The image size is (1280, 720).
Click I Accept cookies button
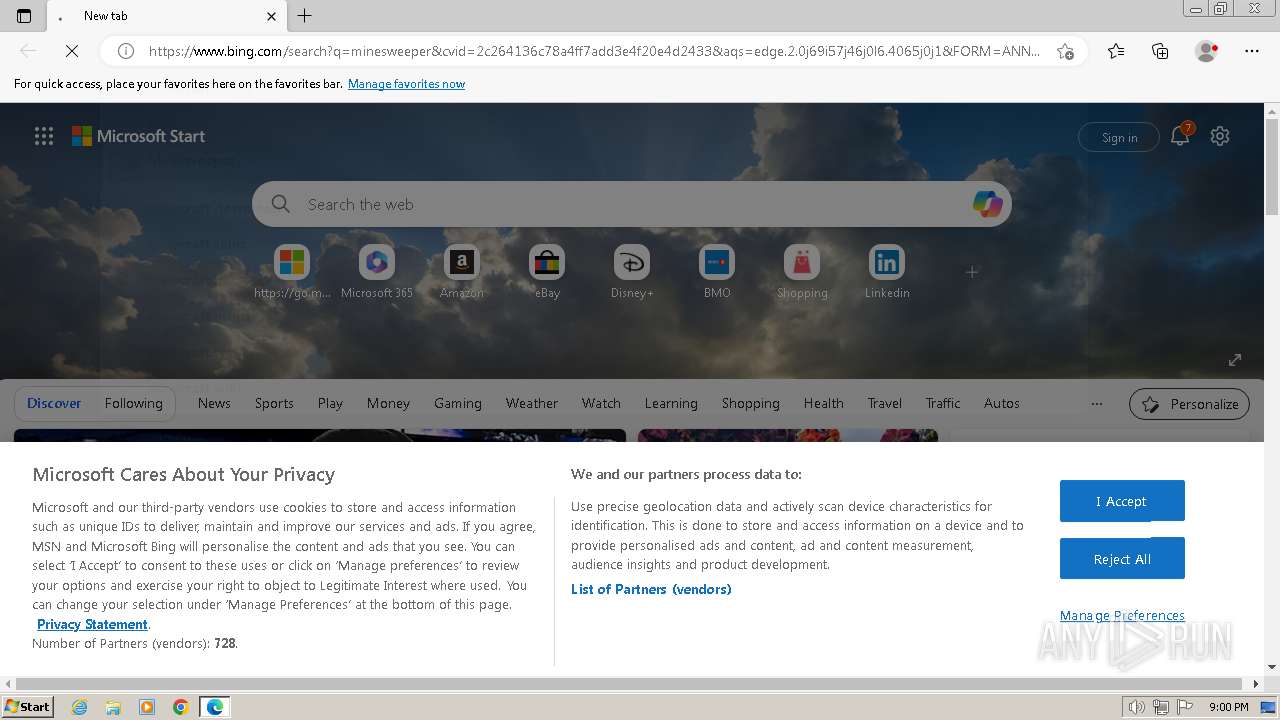[1122, 501]
